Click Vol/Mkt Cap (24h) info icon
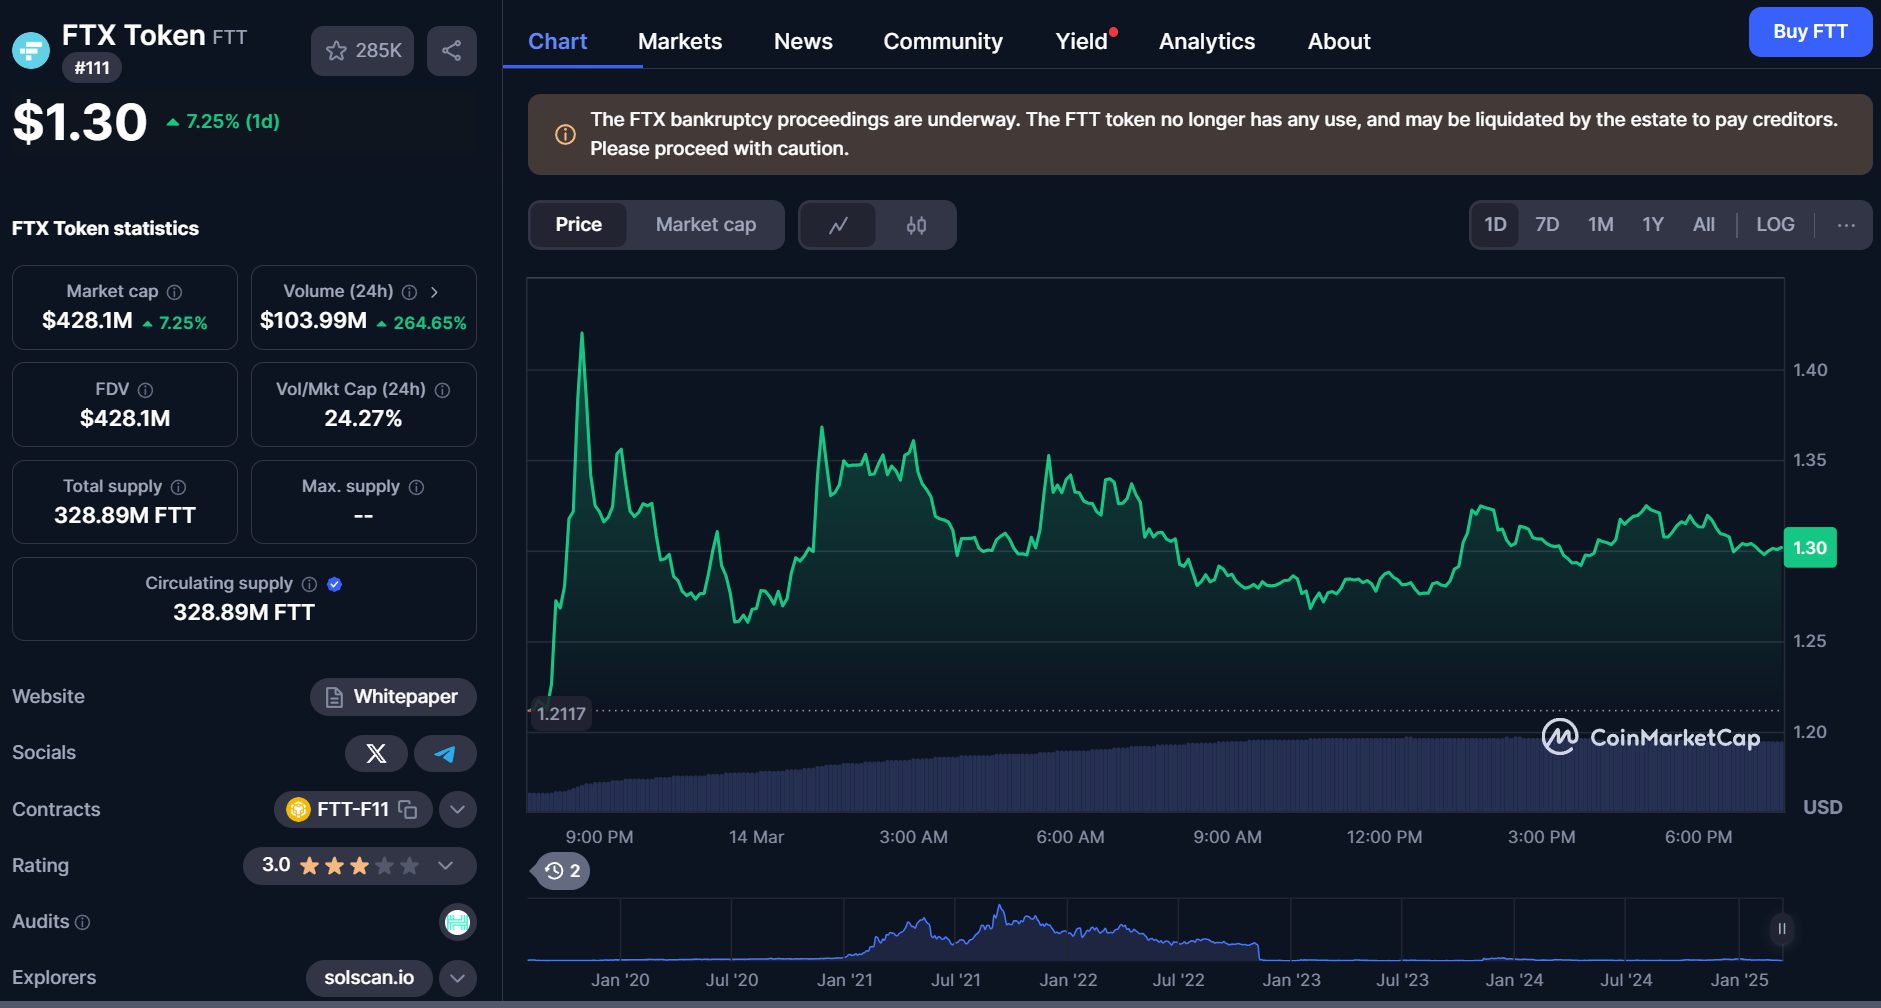Screen dimensions: 1881x1008 [x=442, y=390]
